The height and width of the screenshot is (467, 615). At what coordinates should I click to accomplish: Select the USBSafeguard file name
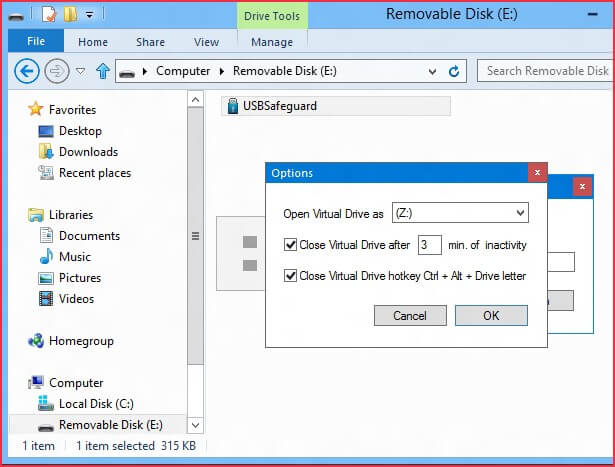click(x=280, y=106)
